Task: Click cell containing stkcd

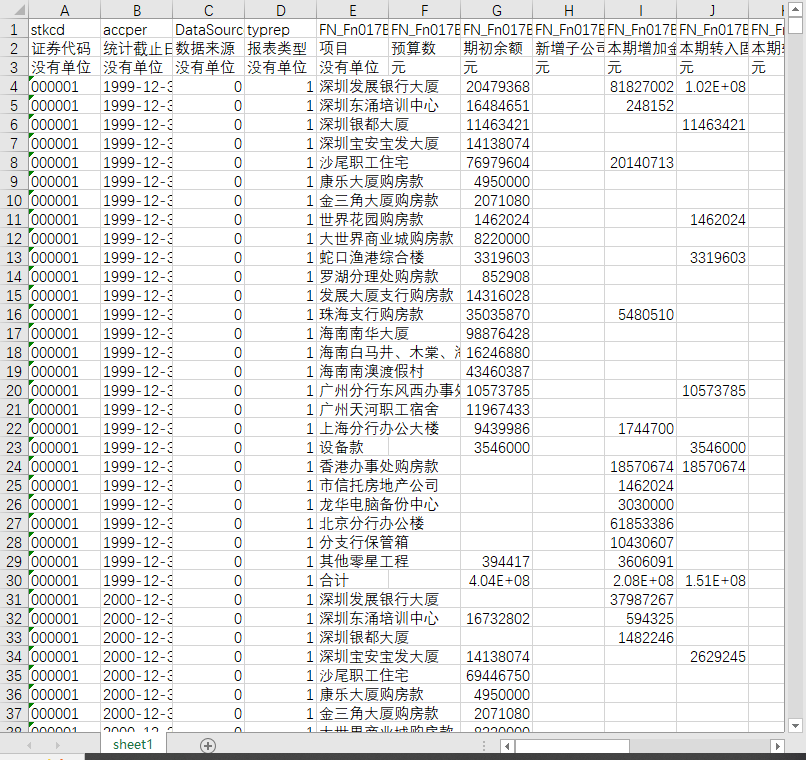Action: pyautogui.click(x=64, y=29)
